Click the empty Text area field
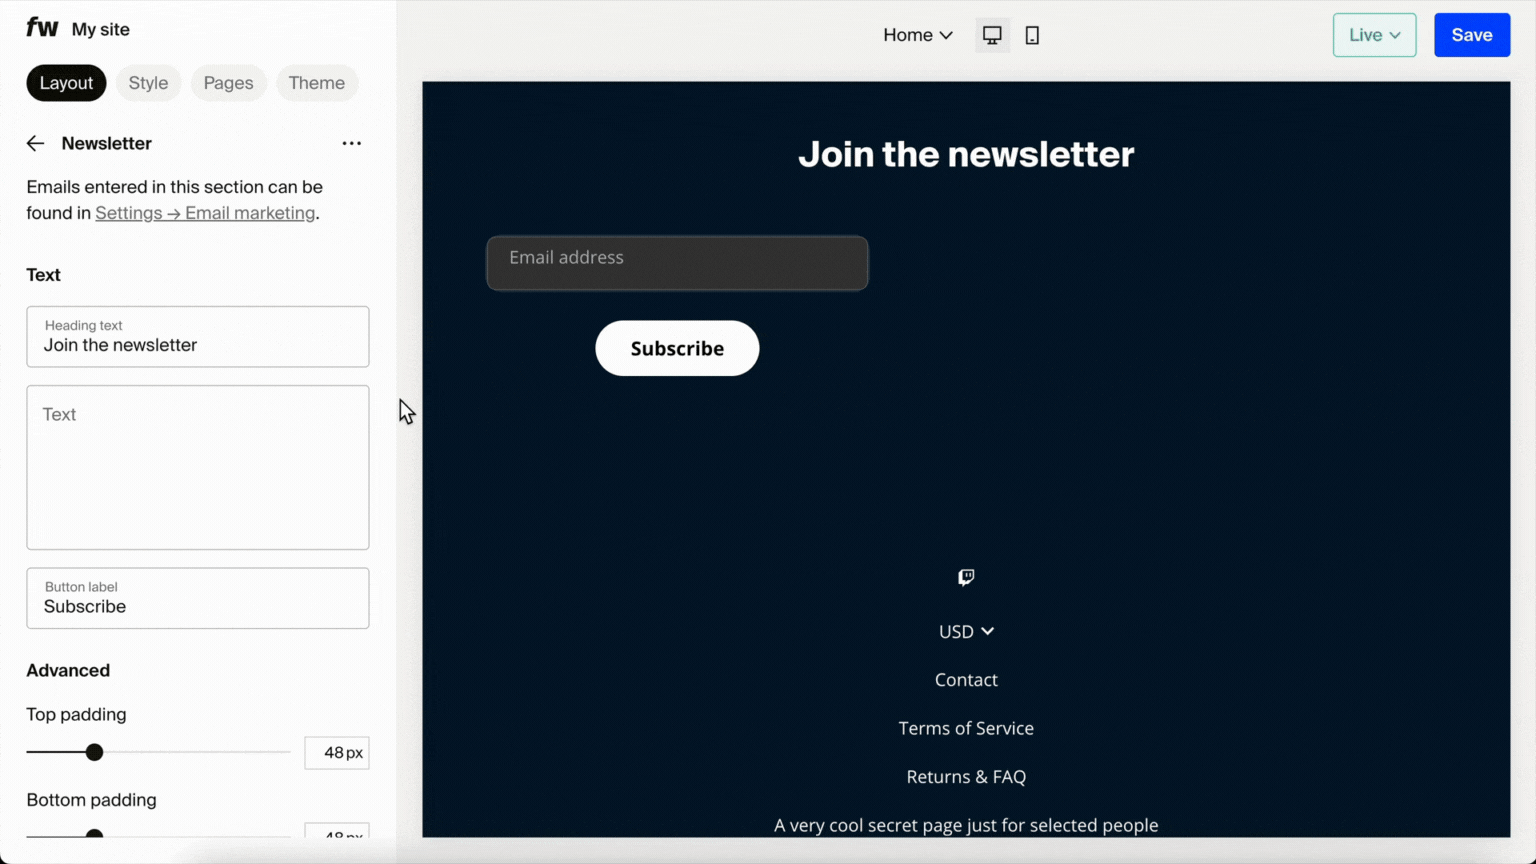1536x864 pixels. [x=197, y=467]
